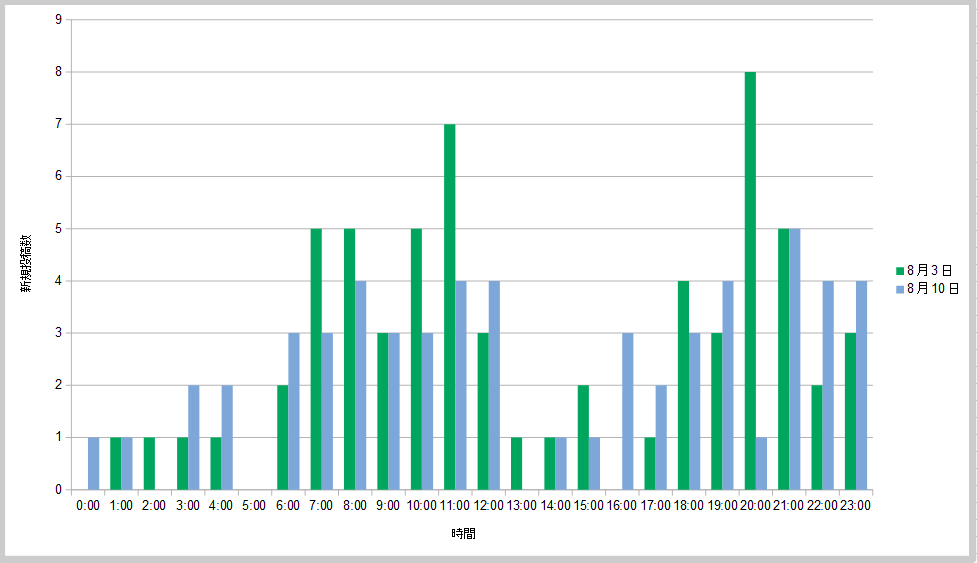
Task: Click the 5:00 label on the time axis
Action: 254,506
